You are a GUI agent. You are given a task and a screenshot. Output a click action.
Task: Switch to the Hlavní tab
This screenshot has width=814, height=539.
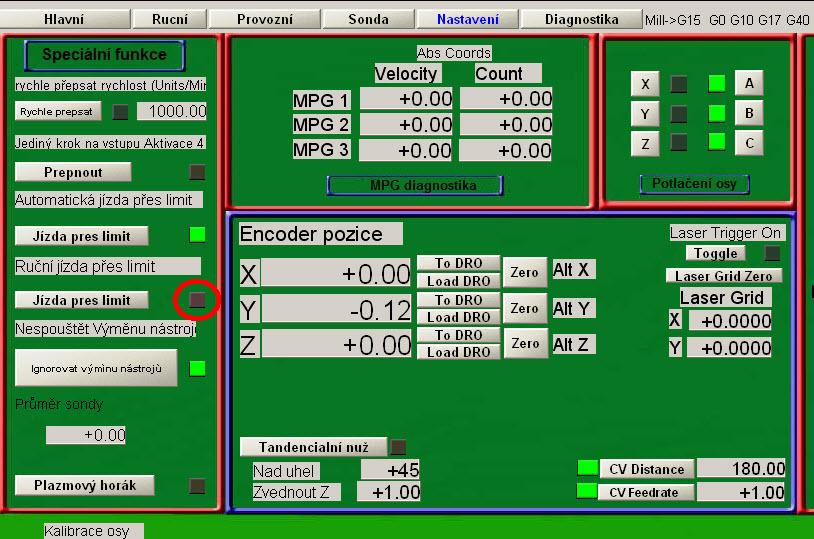[x=65, y=19]
